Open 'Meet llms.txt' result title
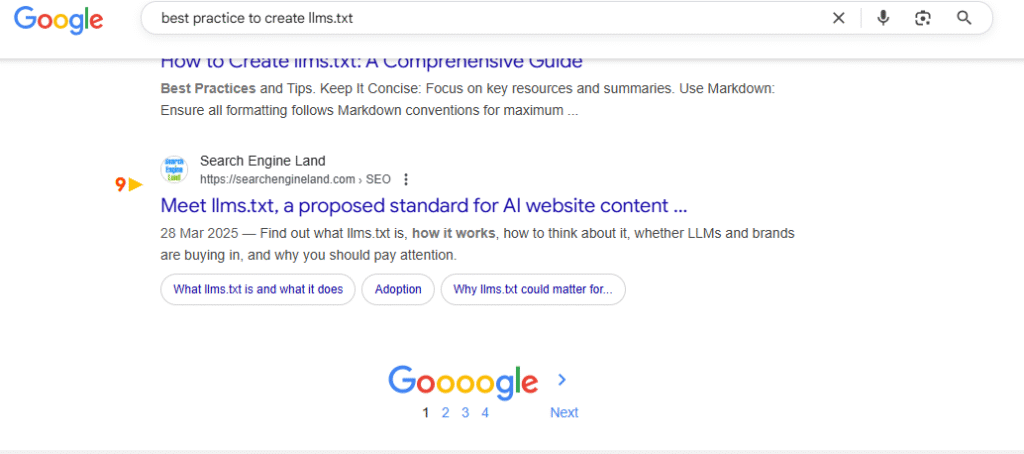Screen dimensions: 1024x454 [423, 206]
